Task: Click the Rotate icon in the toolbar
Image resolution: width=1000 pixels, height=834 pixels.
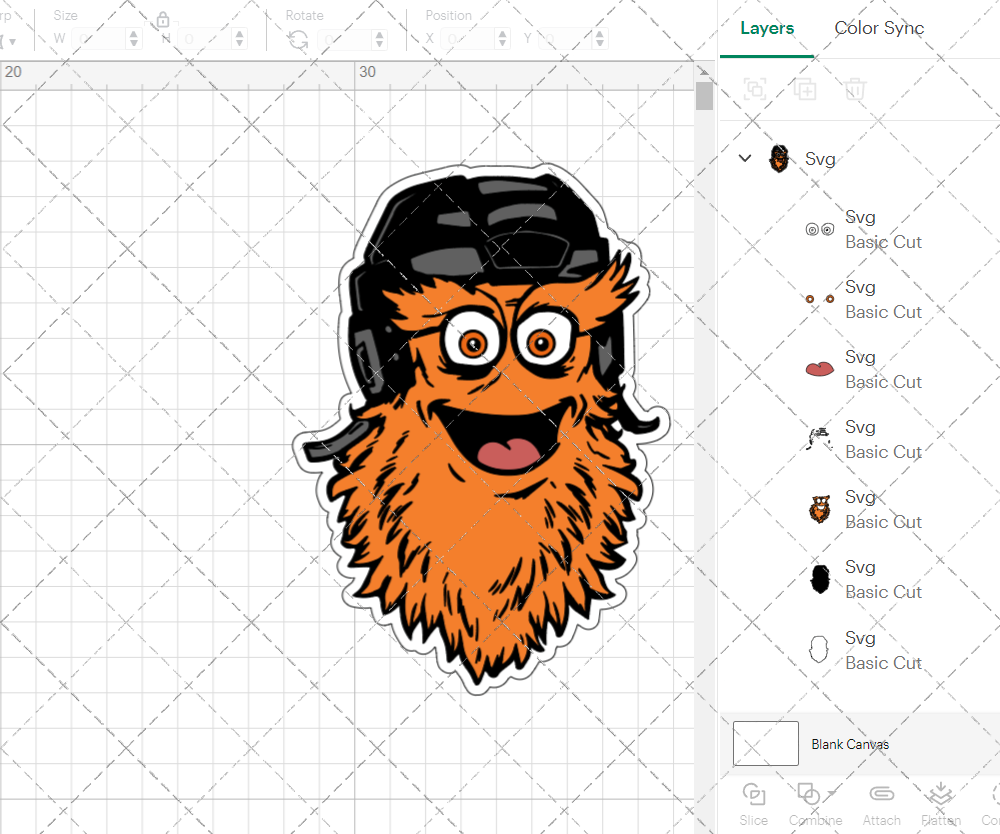Action: (297, 39)
